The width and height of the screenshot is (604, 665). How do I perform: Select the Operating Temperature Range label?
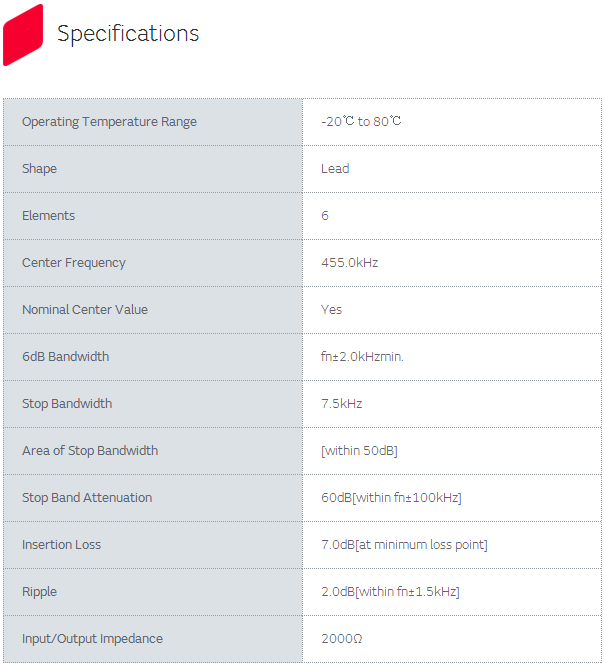(109, 122)
